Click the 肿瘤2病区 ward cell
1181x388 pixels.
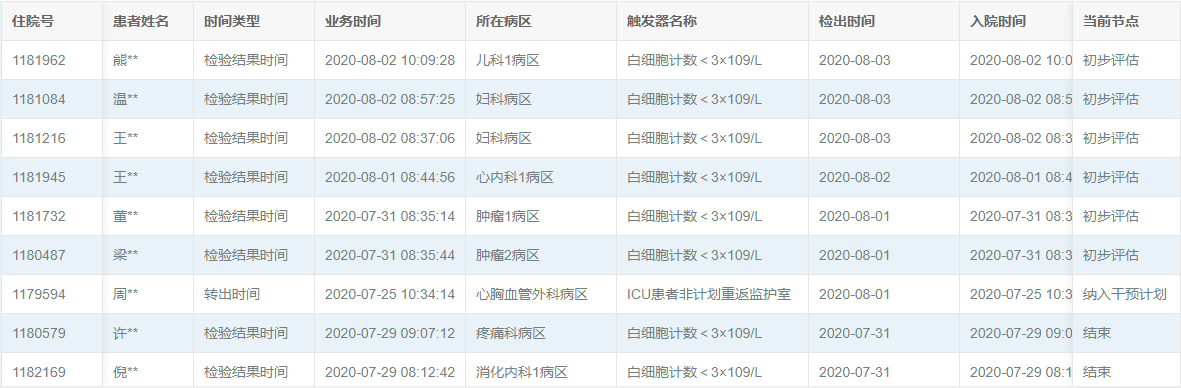click(508, 255)
